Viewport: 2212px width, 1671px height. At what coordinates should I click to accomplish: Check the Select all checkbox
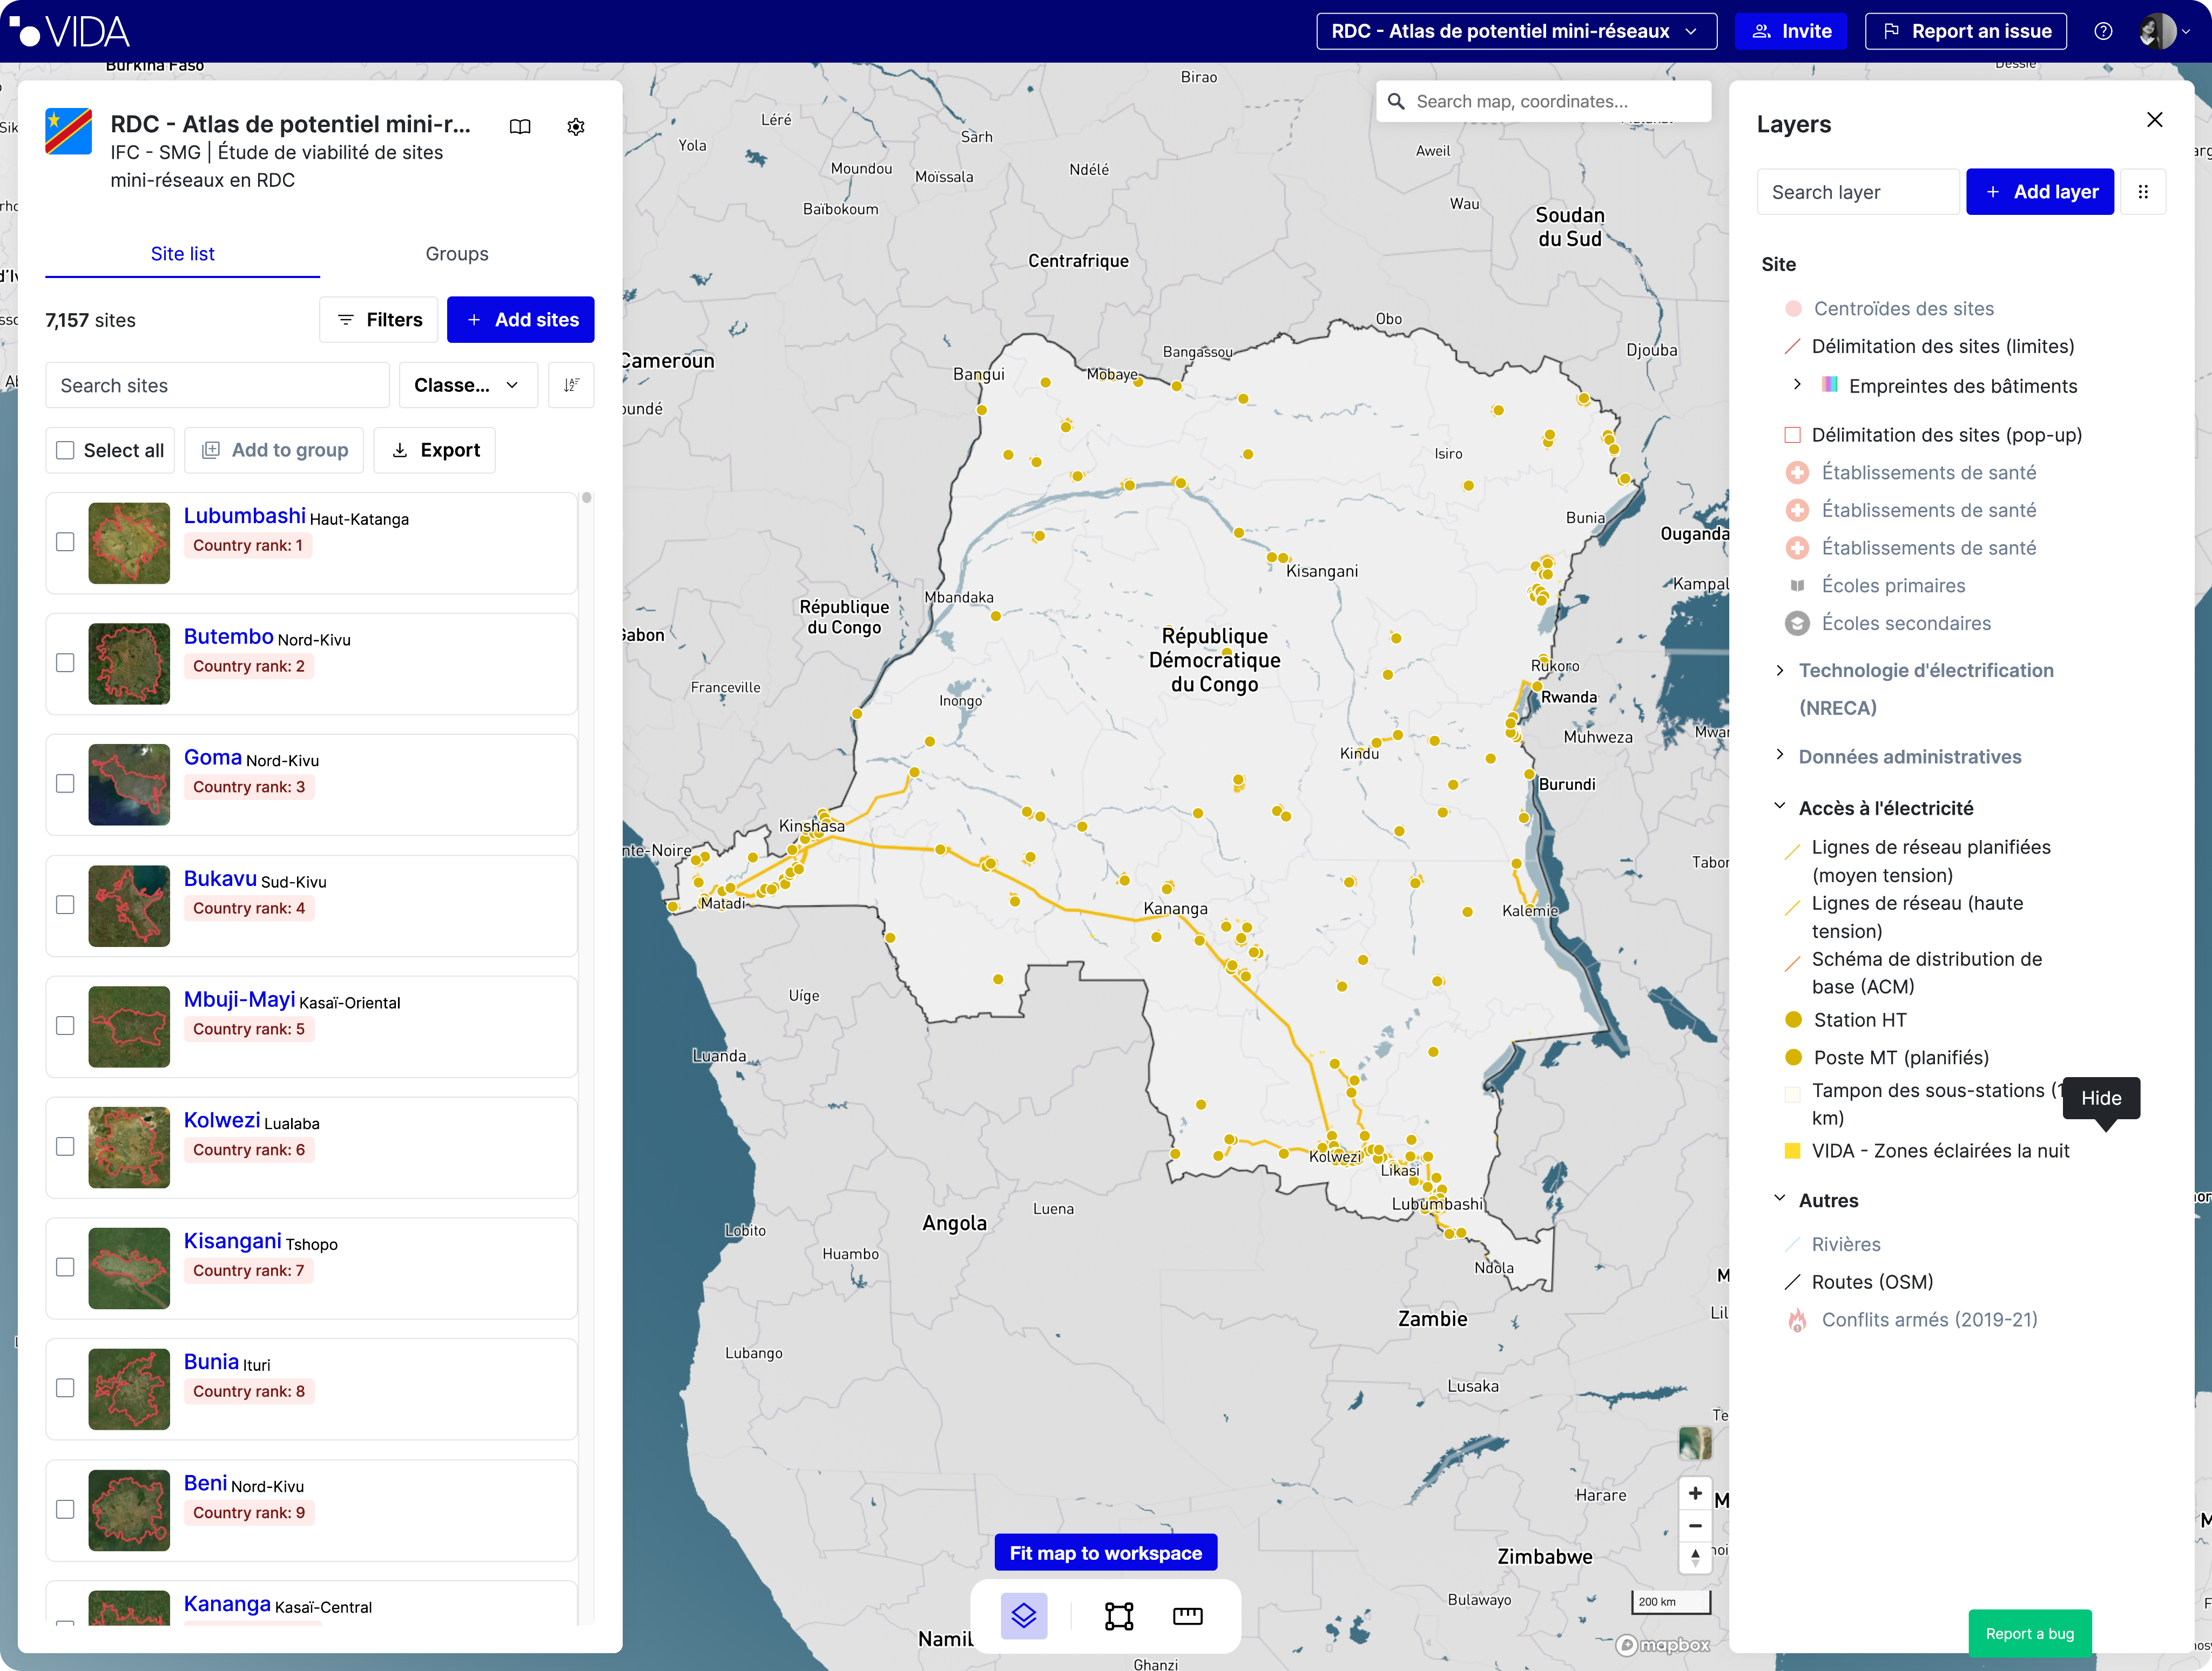pyautogui.click(x=65, y=450)
